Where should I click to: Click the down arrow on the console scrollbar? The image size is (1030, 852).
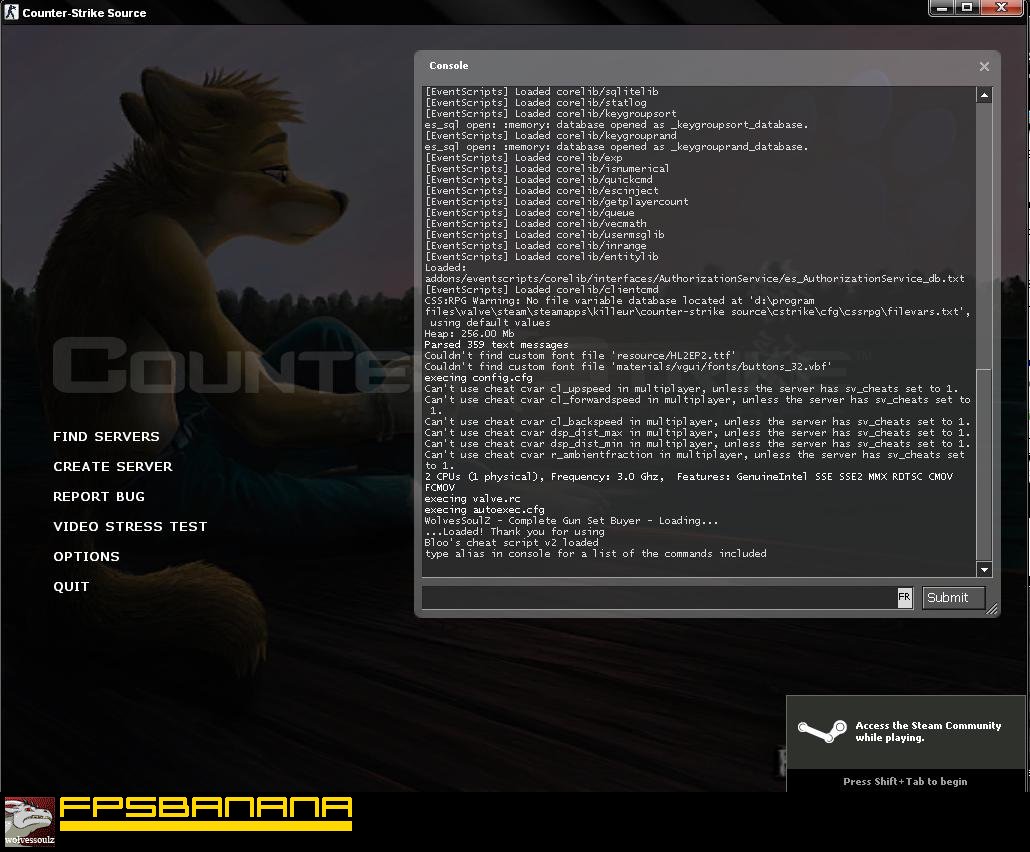[x=983, y=569]
